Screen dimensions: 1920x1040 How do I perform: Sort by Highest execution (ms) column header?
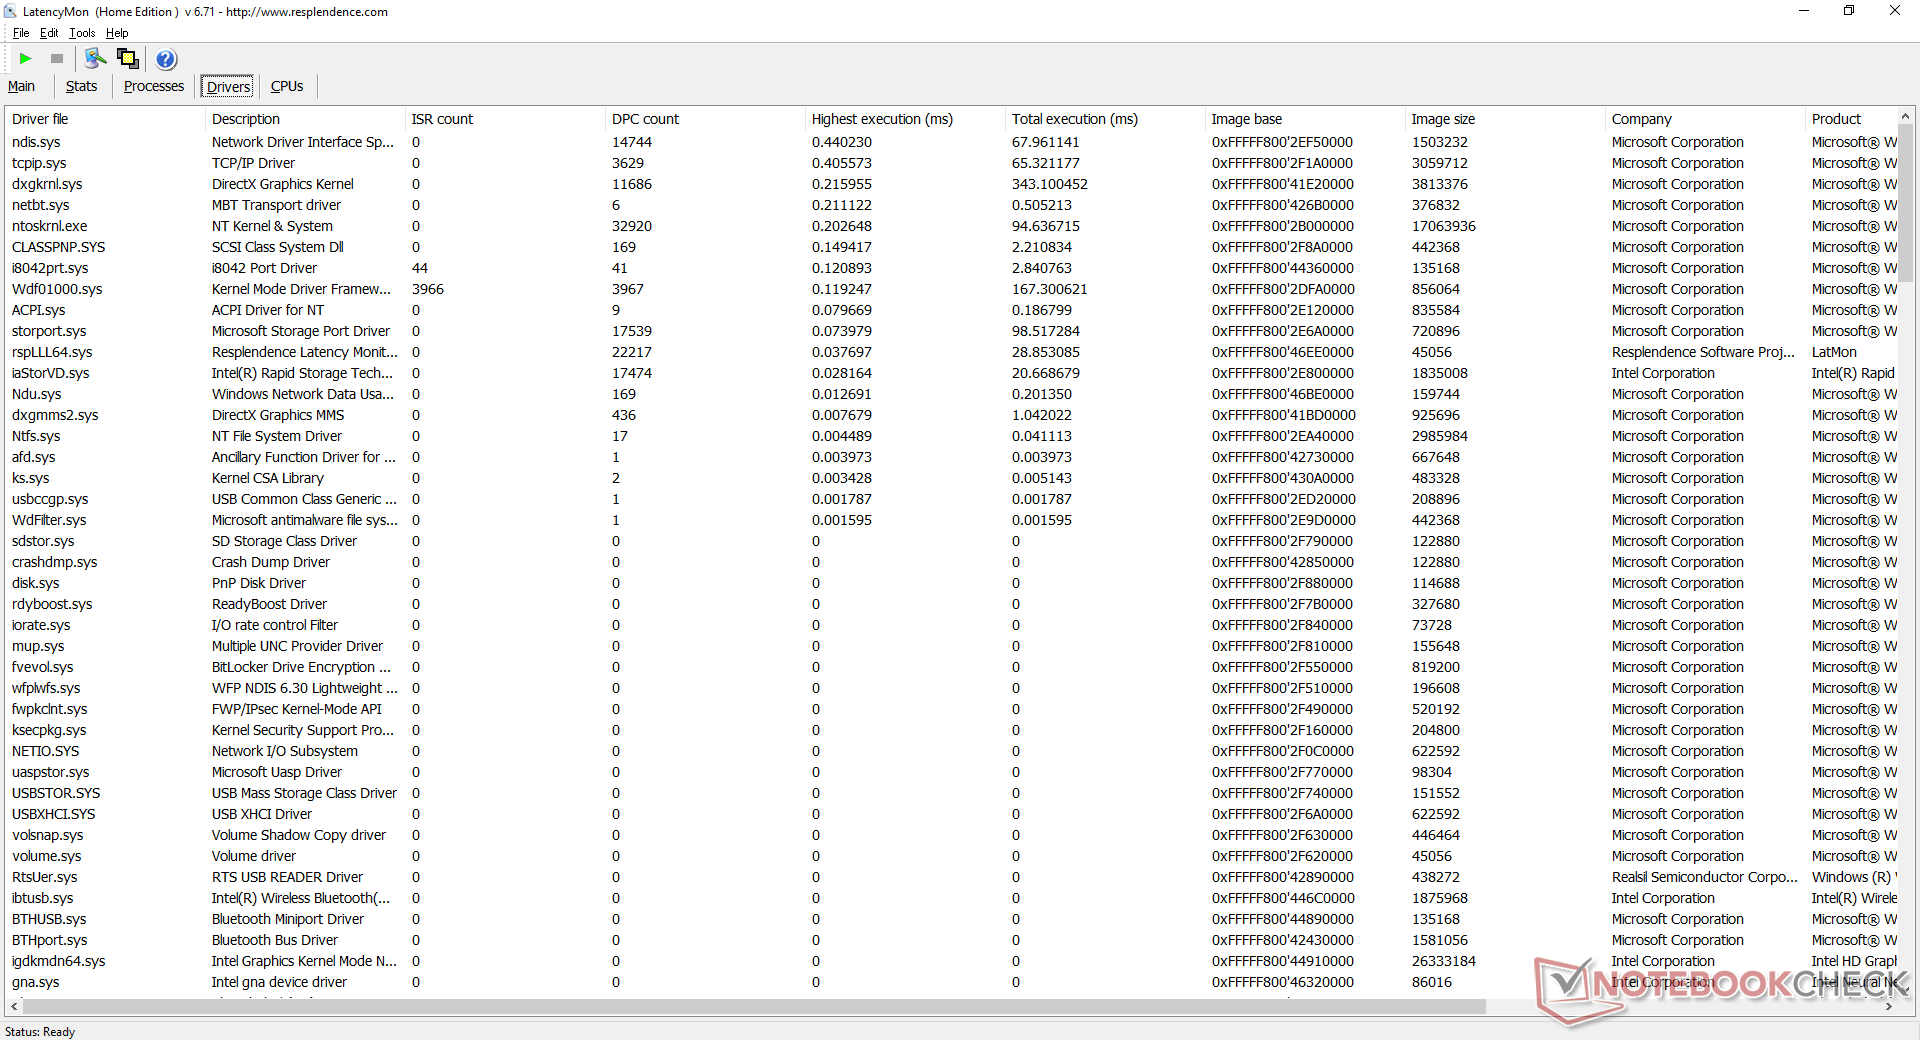(905, 119)
